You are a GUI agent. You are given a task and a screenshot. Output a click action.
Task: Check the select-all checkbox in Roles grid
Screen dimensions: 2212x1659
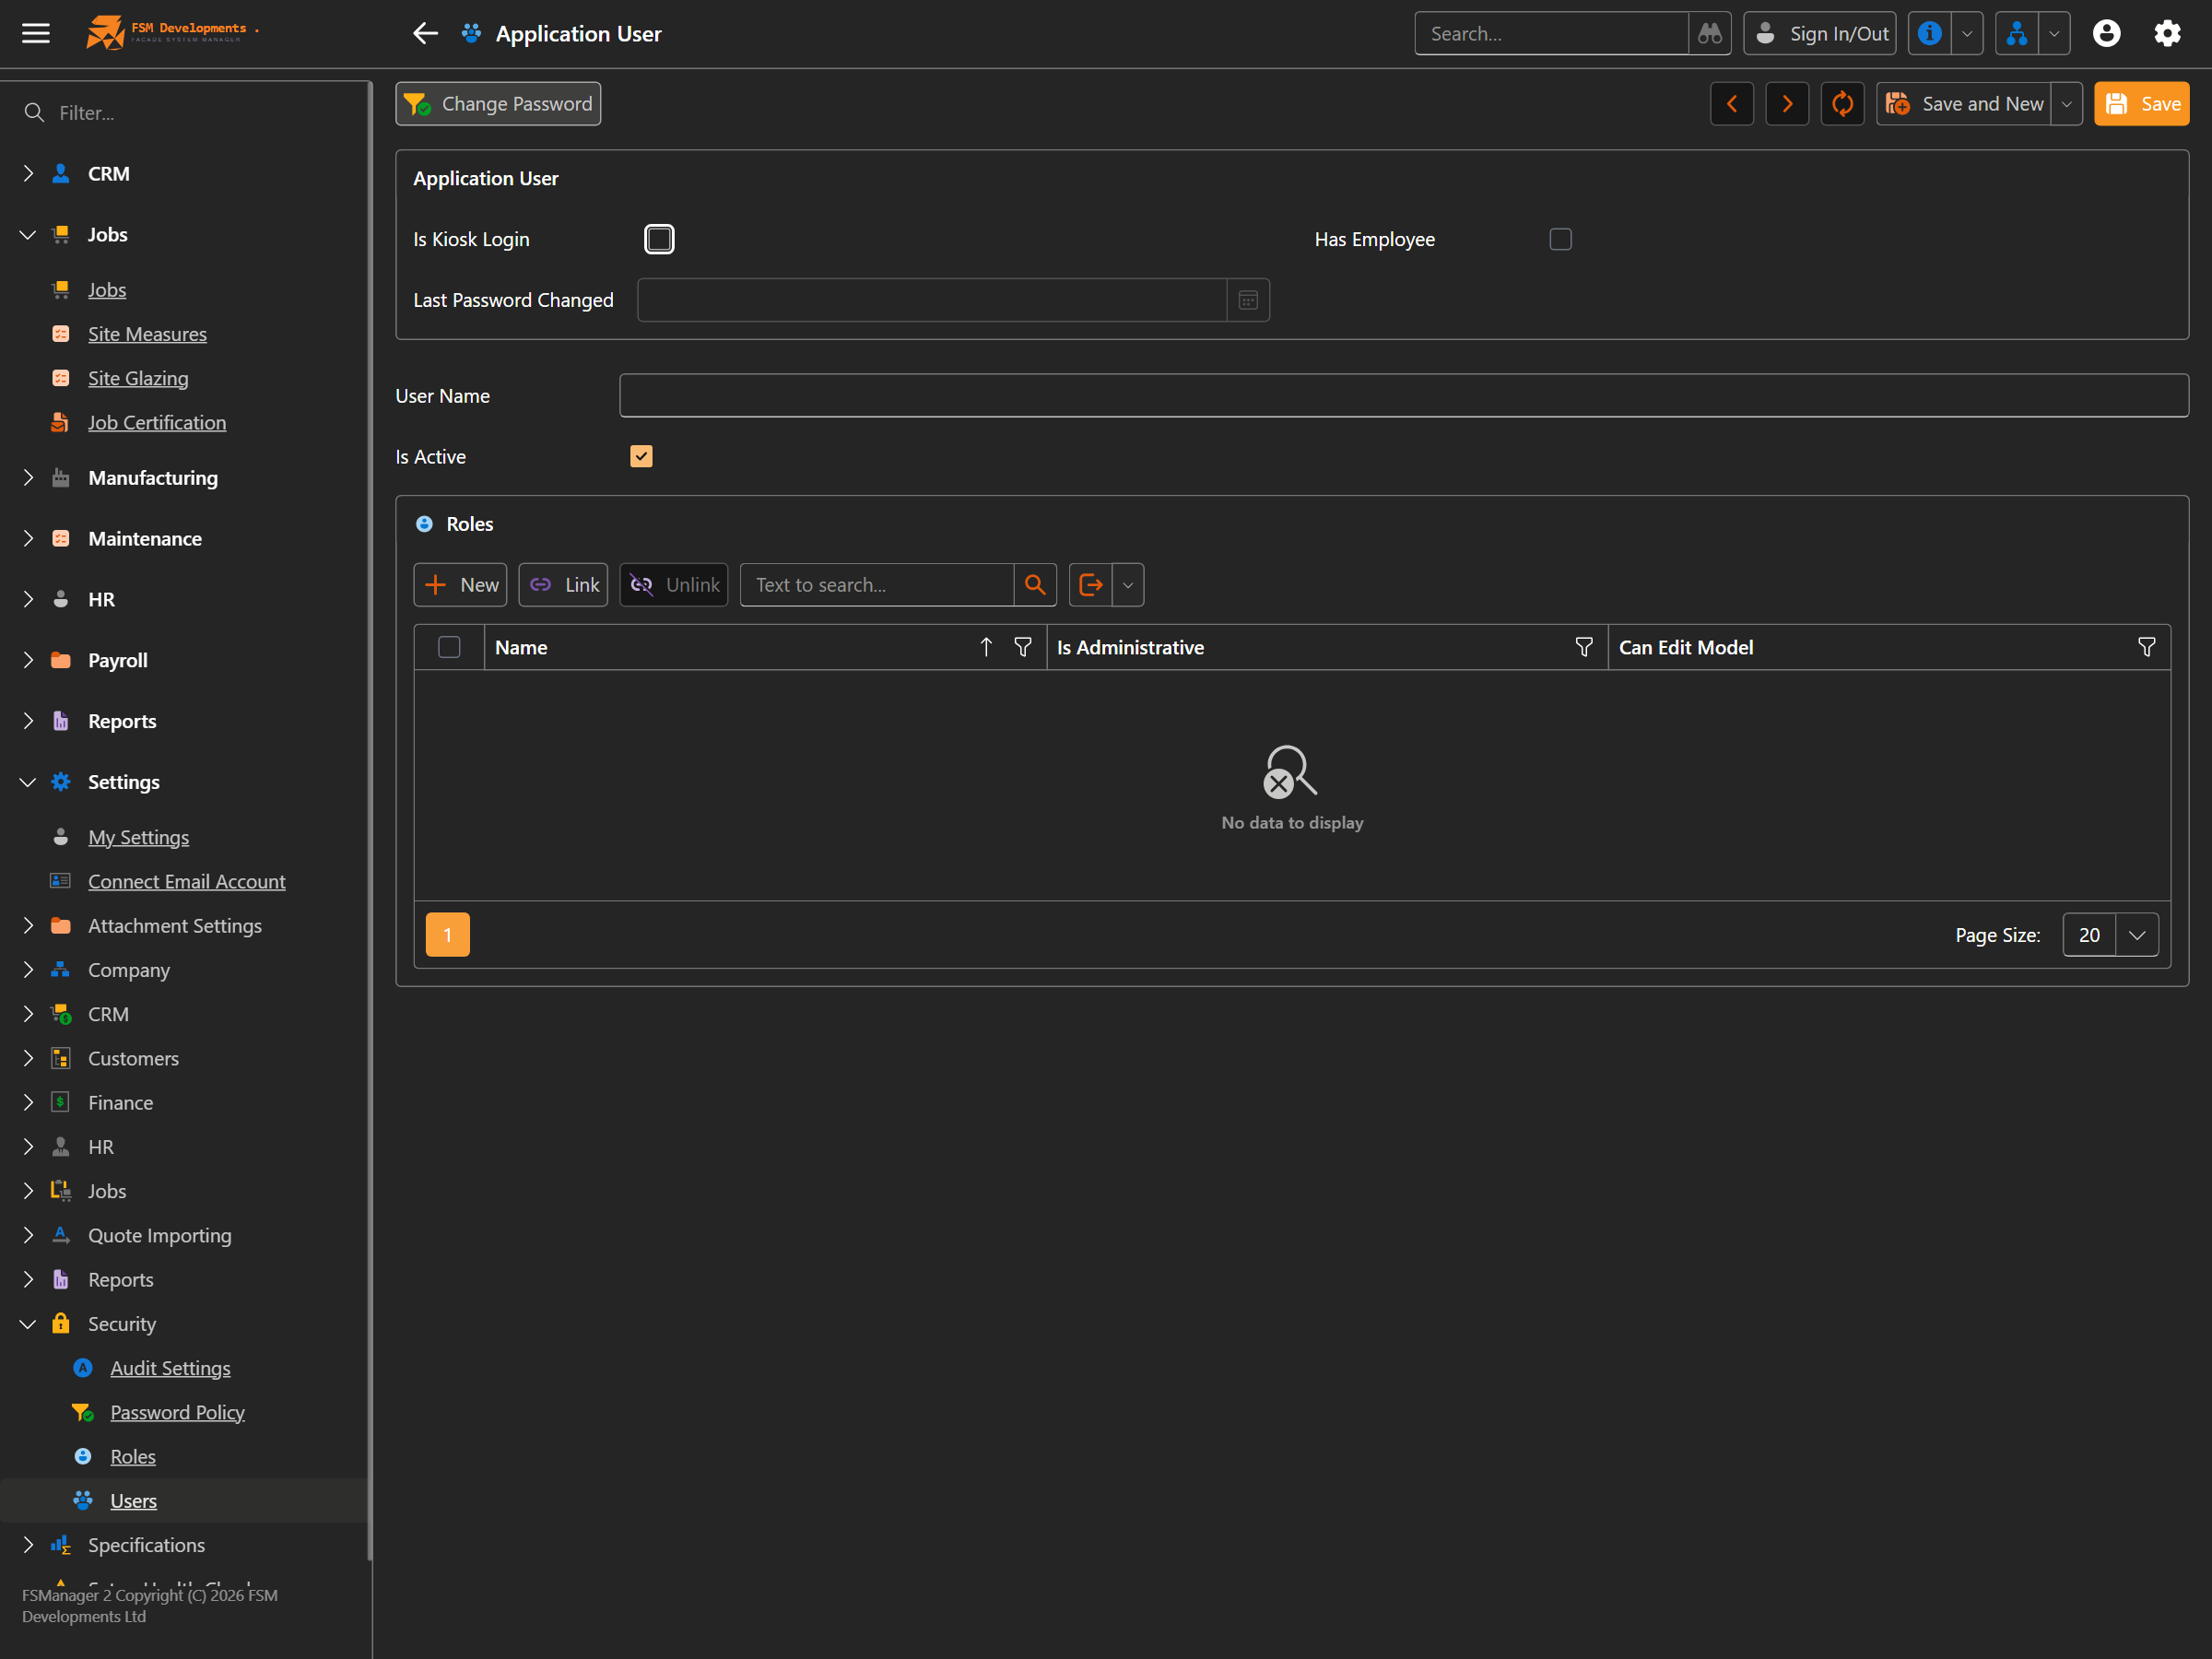click(449, 647)
